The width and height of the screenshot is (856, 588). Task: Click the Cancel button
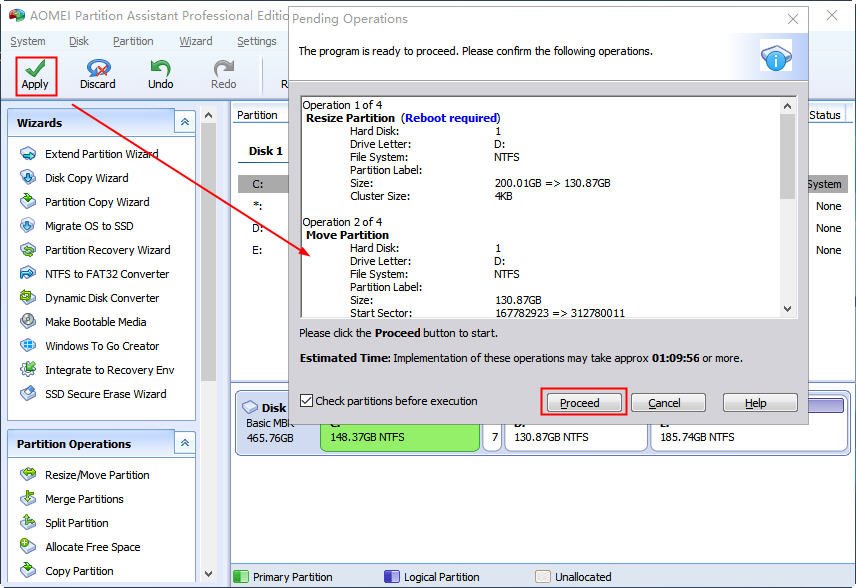(x=668, y=403)
